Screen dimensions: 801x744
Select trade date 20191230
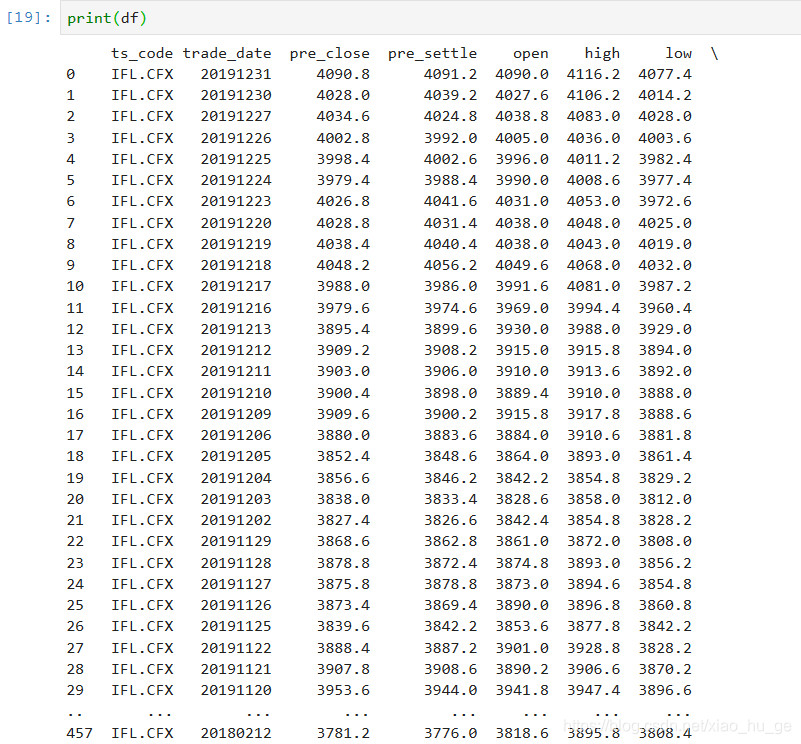tap(236, 96)
